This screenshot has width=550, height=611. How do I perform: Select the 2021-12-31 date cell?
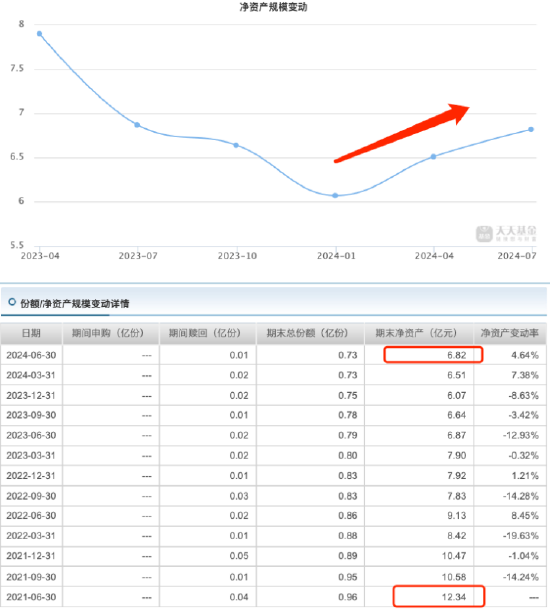click(x=31, y=556)
